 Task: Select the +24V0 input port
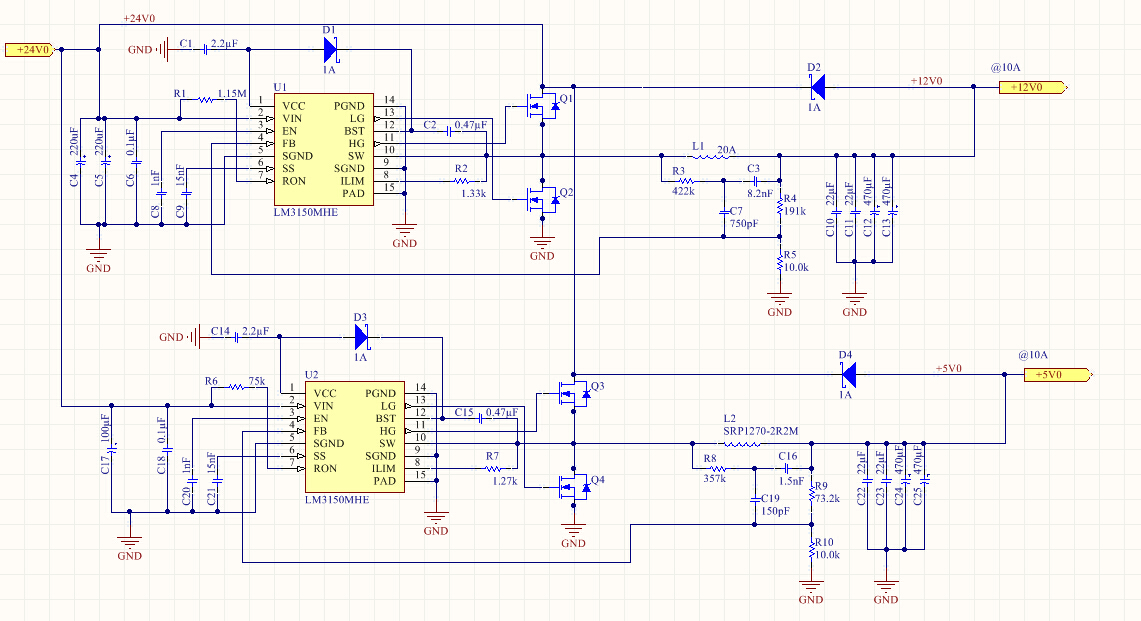click(x=30, y=50)
